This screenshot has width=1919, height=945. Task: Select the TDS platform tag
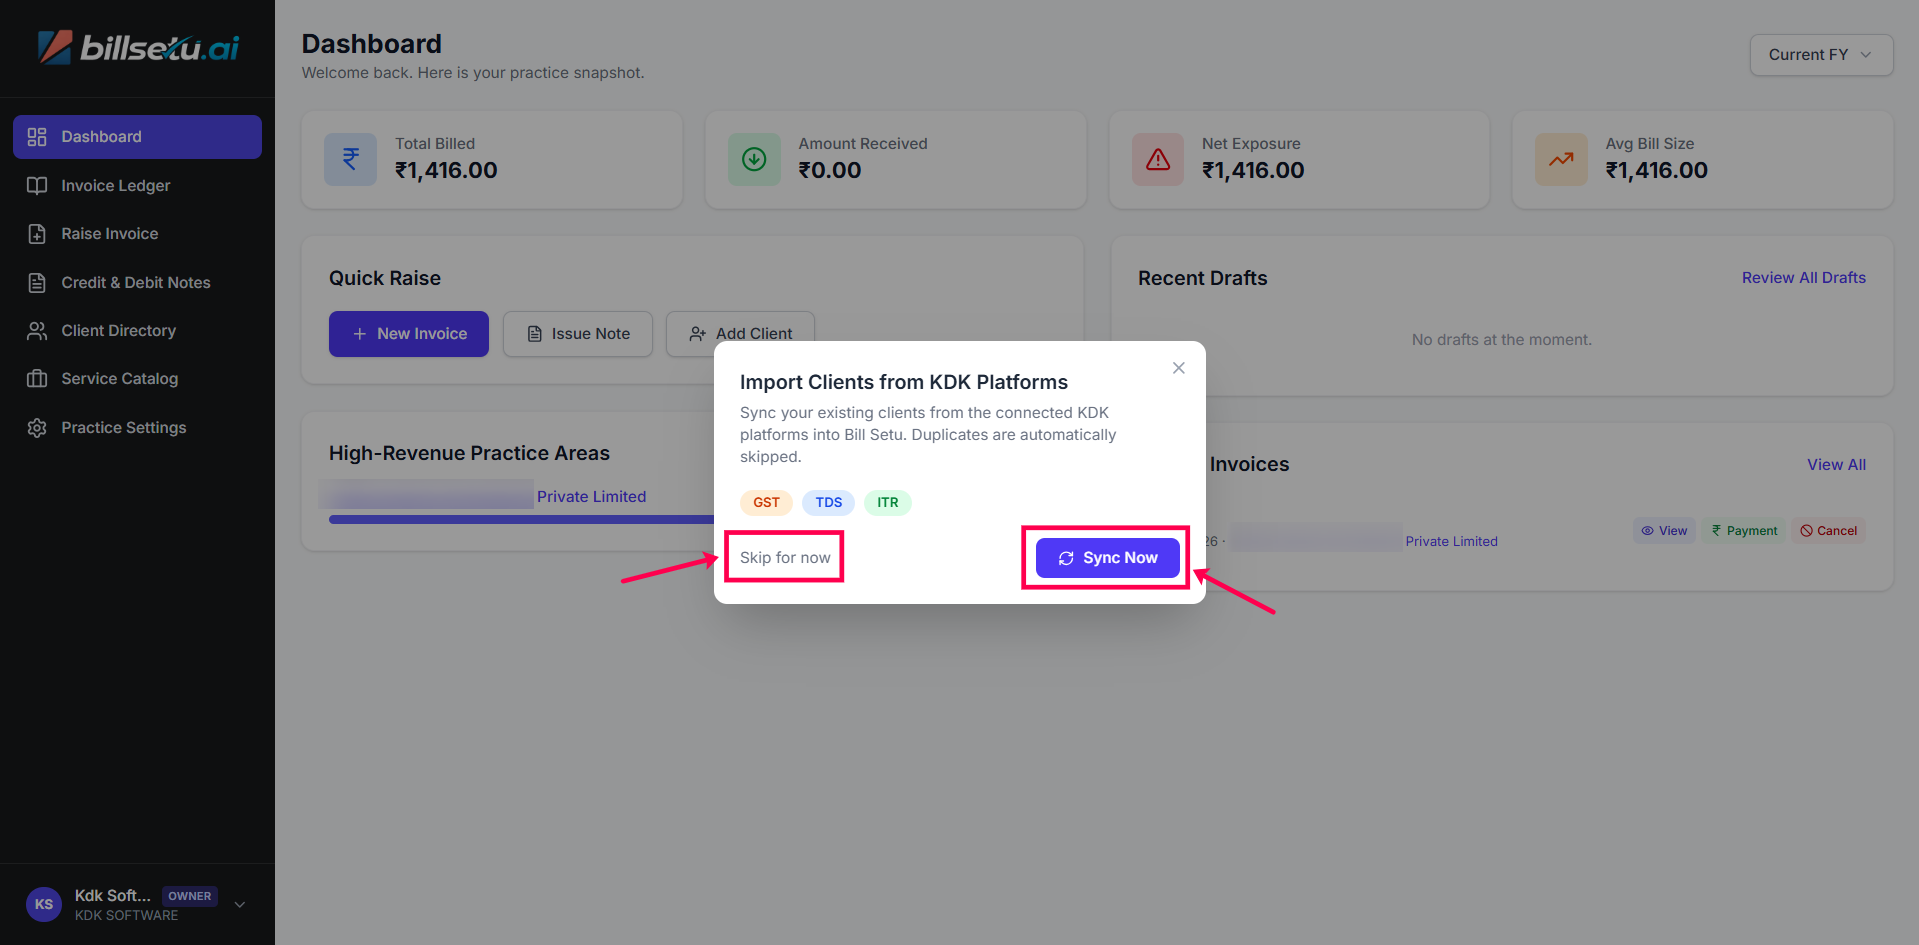click(828, 502)
